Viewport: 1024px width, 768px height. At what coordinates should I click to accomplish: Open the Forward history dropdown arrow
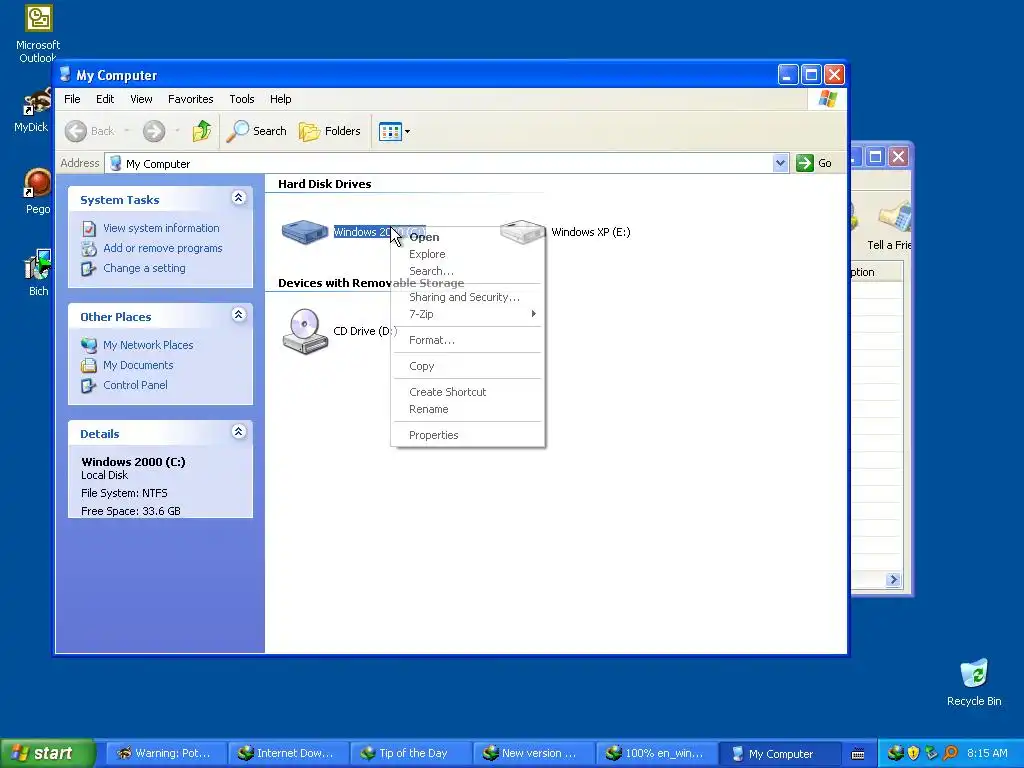pos(177,131)
